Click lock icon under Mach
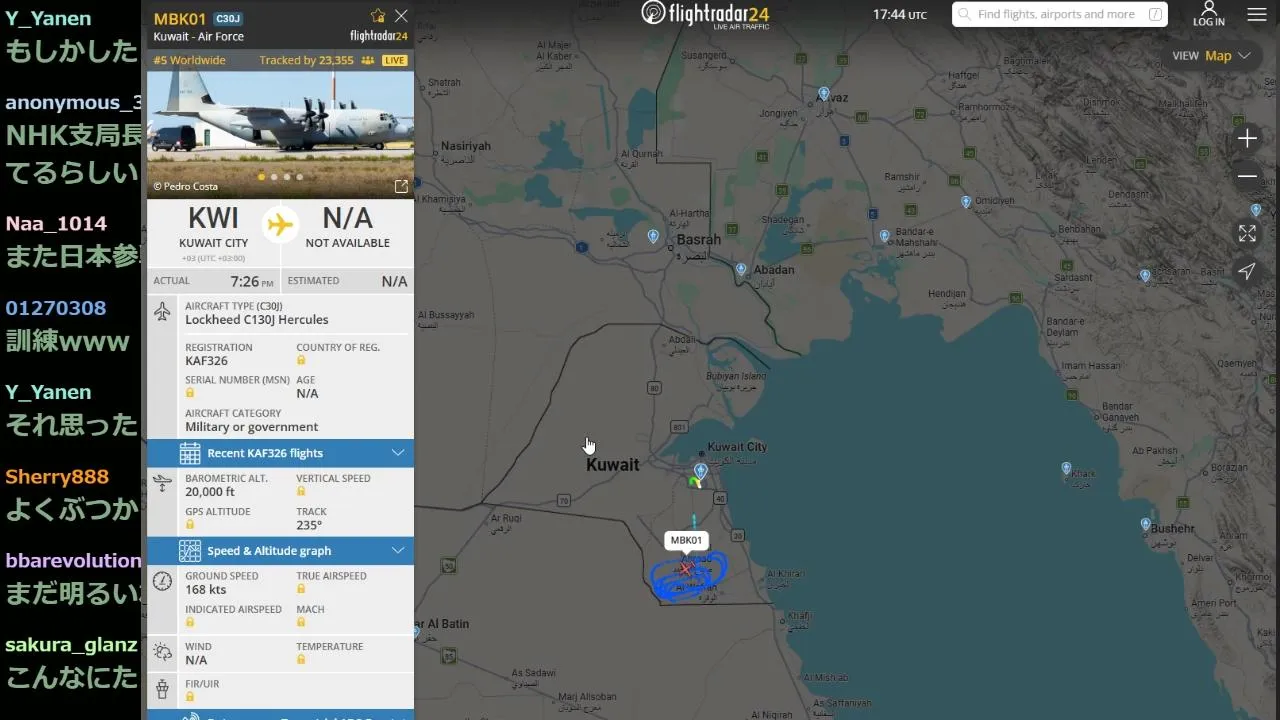This screenshot has height=720, width=1280. [x=301, y=622]
